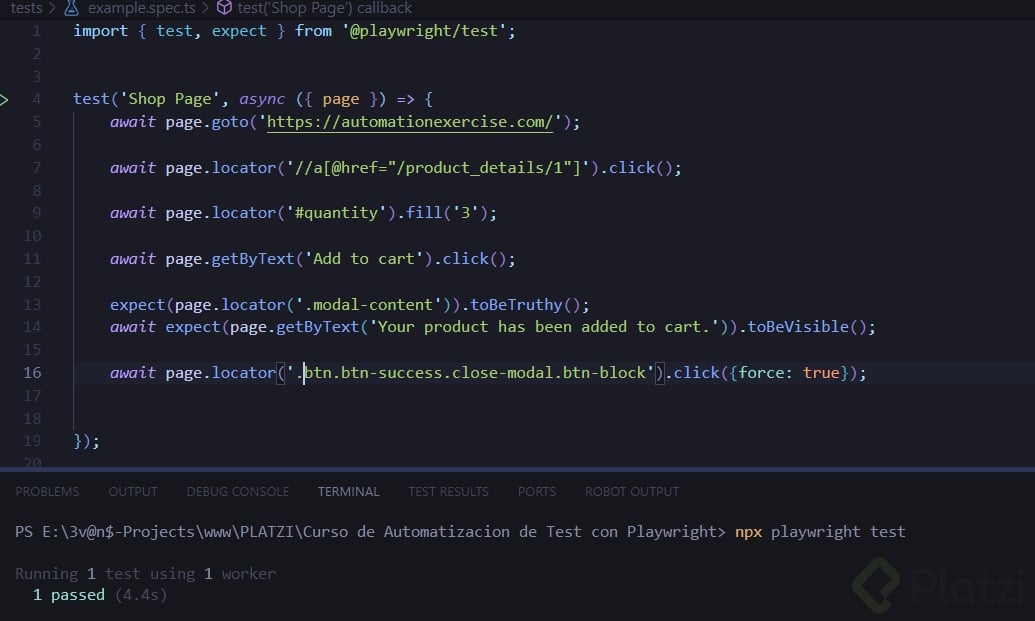The image size is (1035, 621).
Task: Click the 'force: true' option on line 16
Action: (x=788, y=373)
